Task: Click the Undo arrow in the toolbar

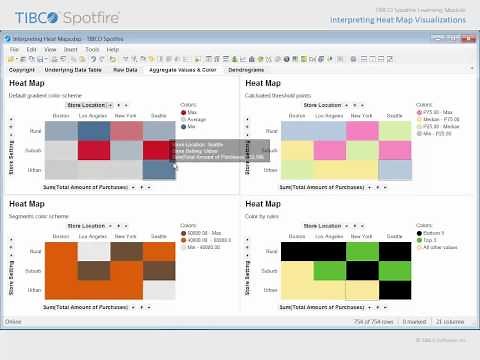Action: tap(94, 59)
